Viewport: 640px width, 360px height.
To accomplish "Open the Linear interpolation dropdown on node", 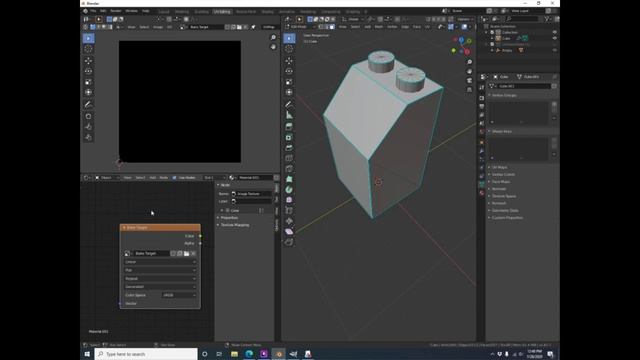I will (160, 262).
